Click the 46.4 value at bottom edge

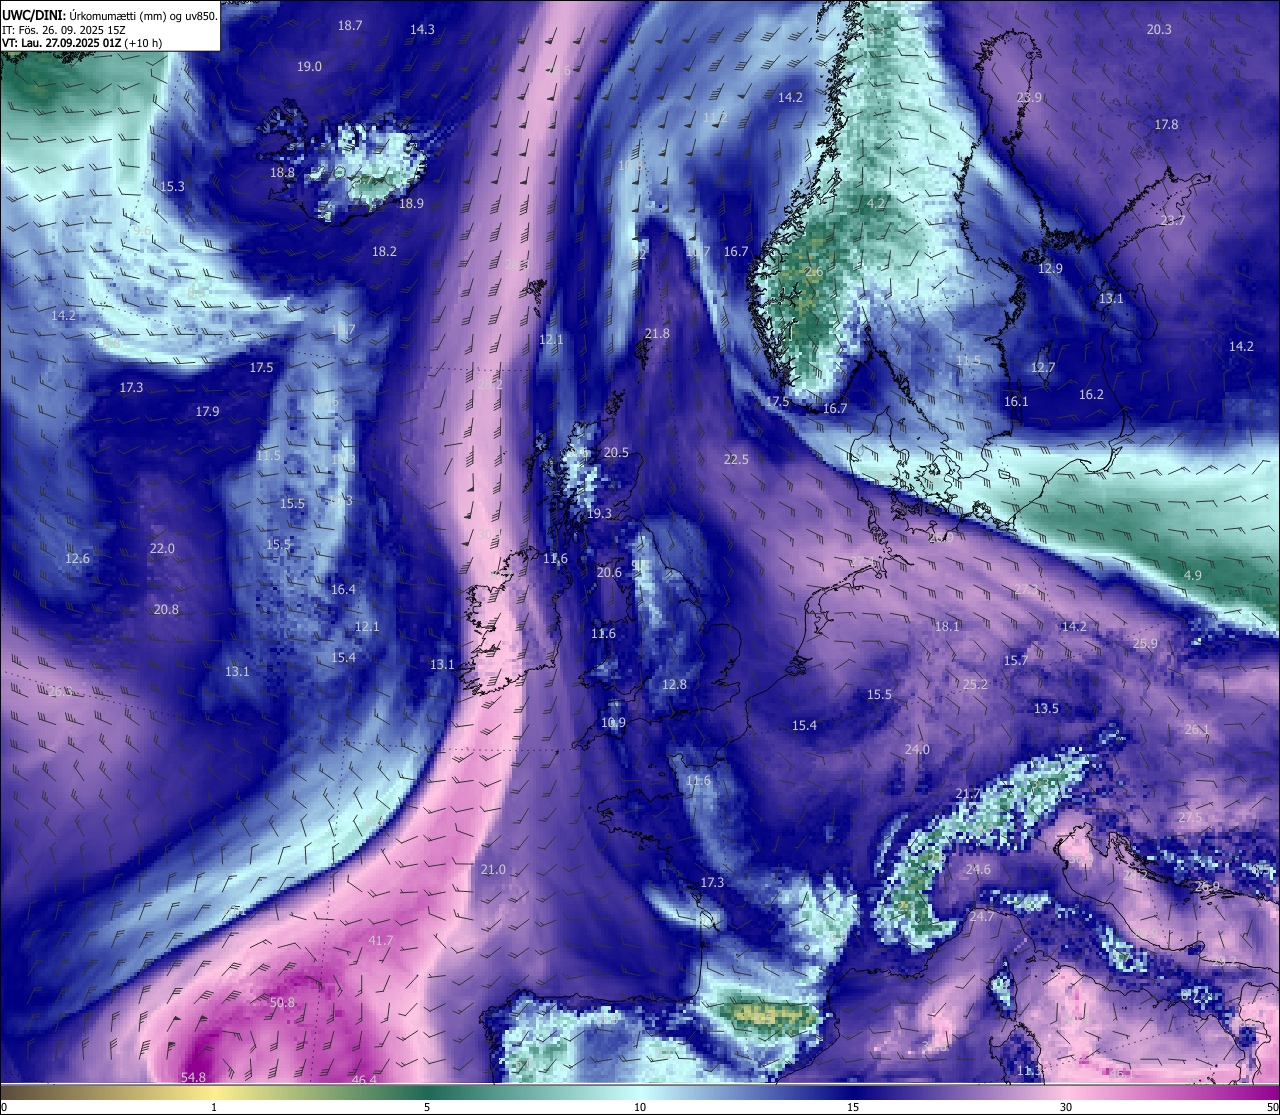point(364,1080)
